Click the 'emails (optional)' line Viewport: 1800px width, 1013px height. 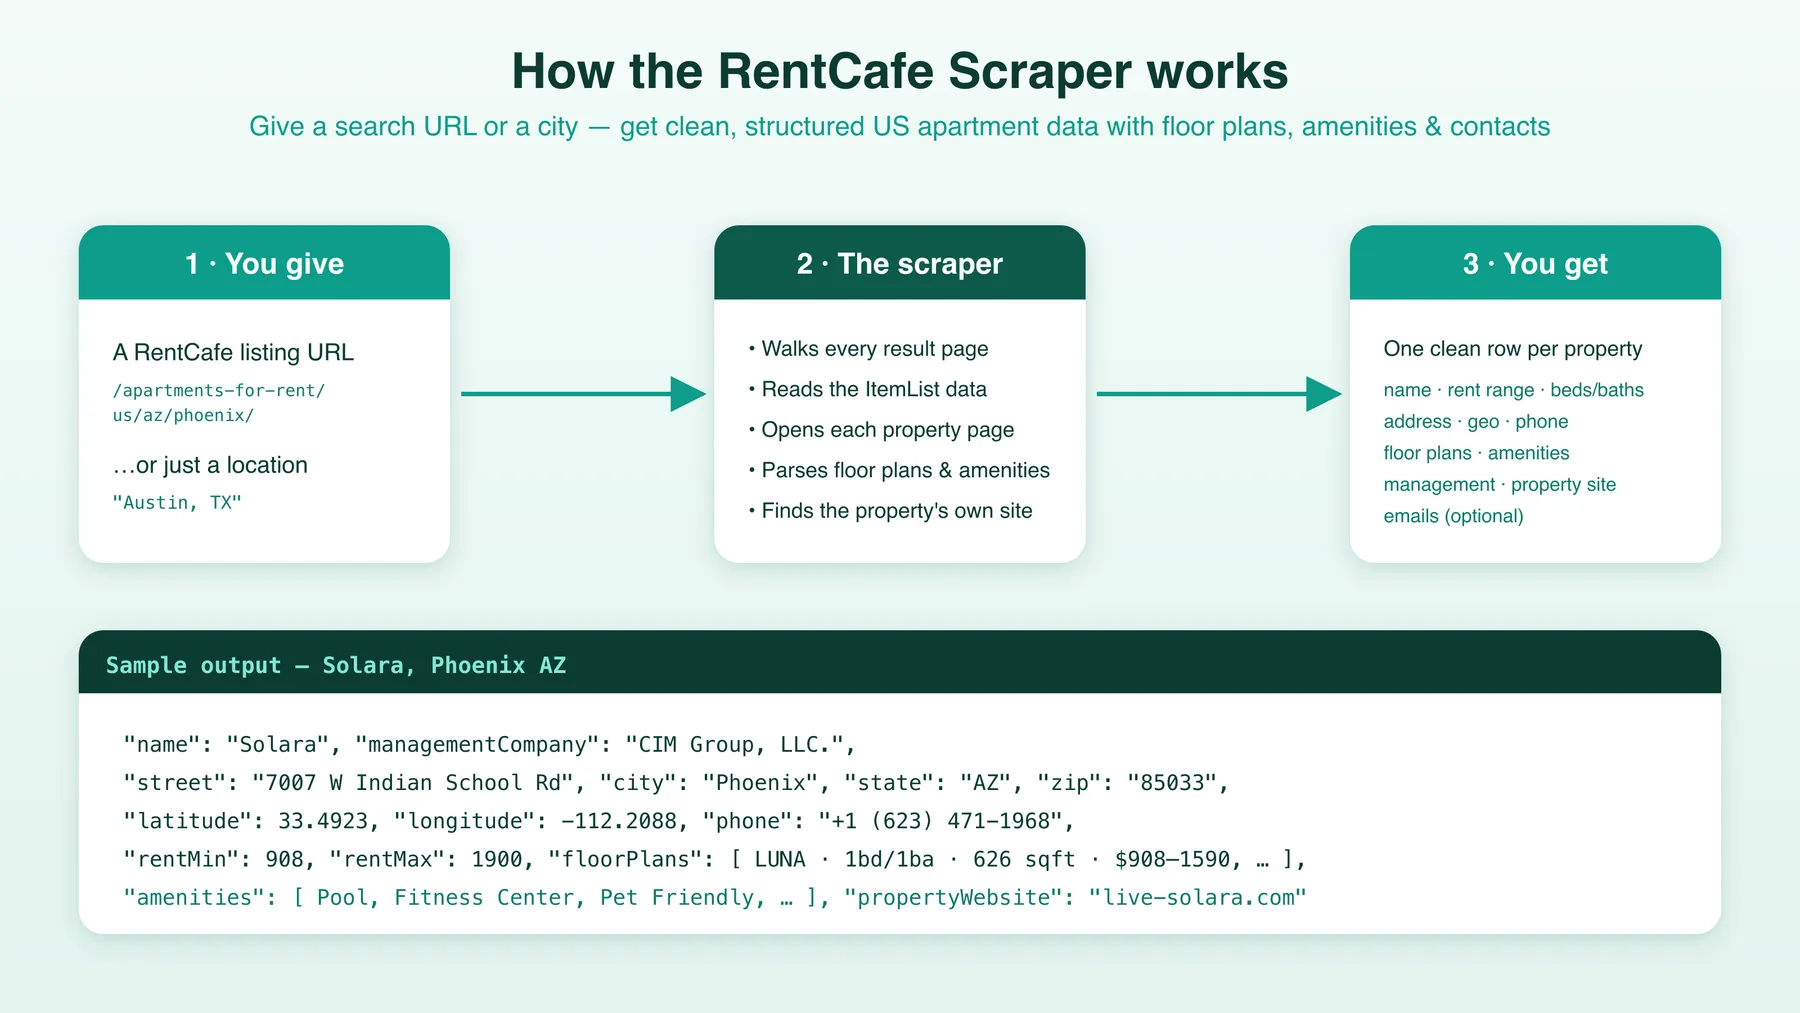(1453, 516)
